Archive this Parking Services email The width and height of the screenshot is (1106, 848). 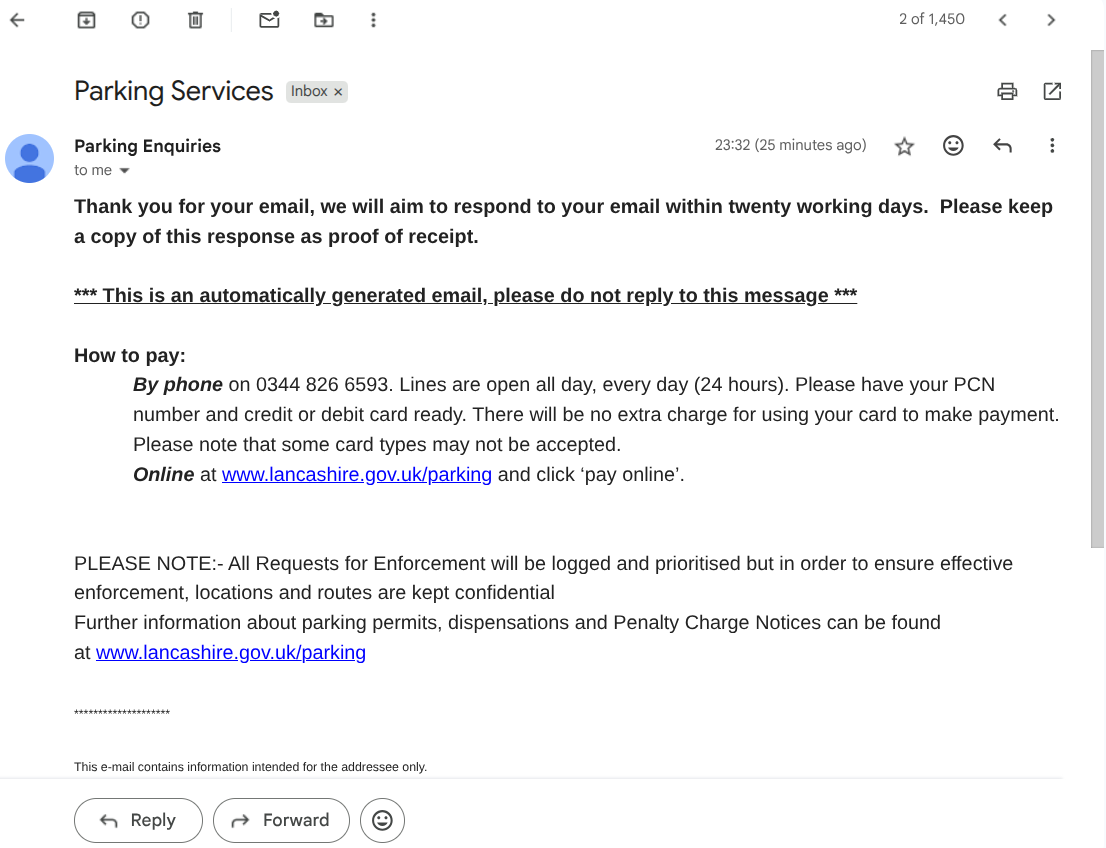click(x=87, y=20)
